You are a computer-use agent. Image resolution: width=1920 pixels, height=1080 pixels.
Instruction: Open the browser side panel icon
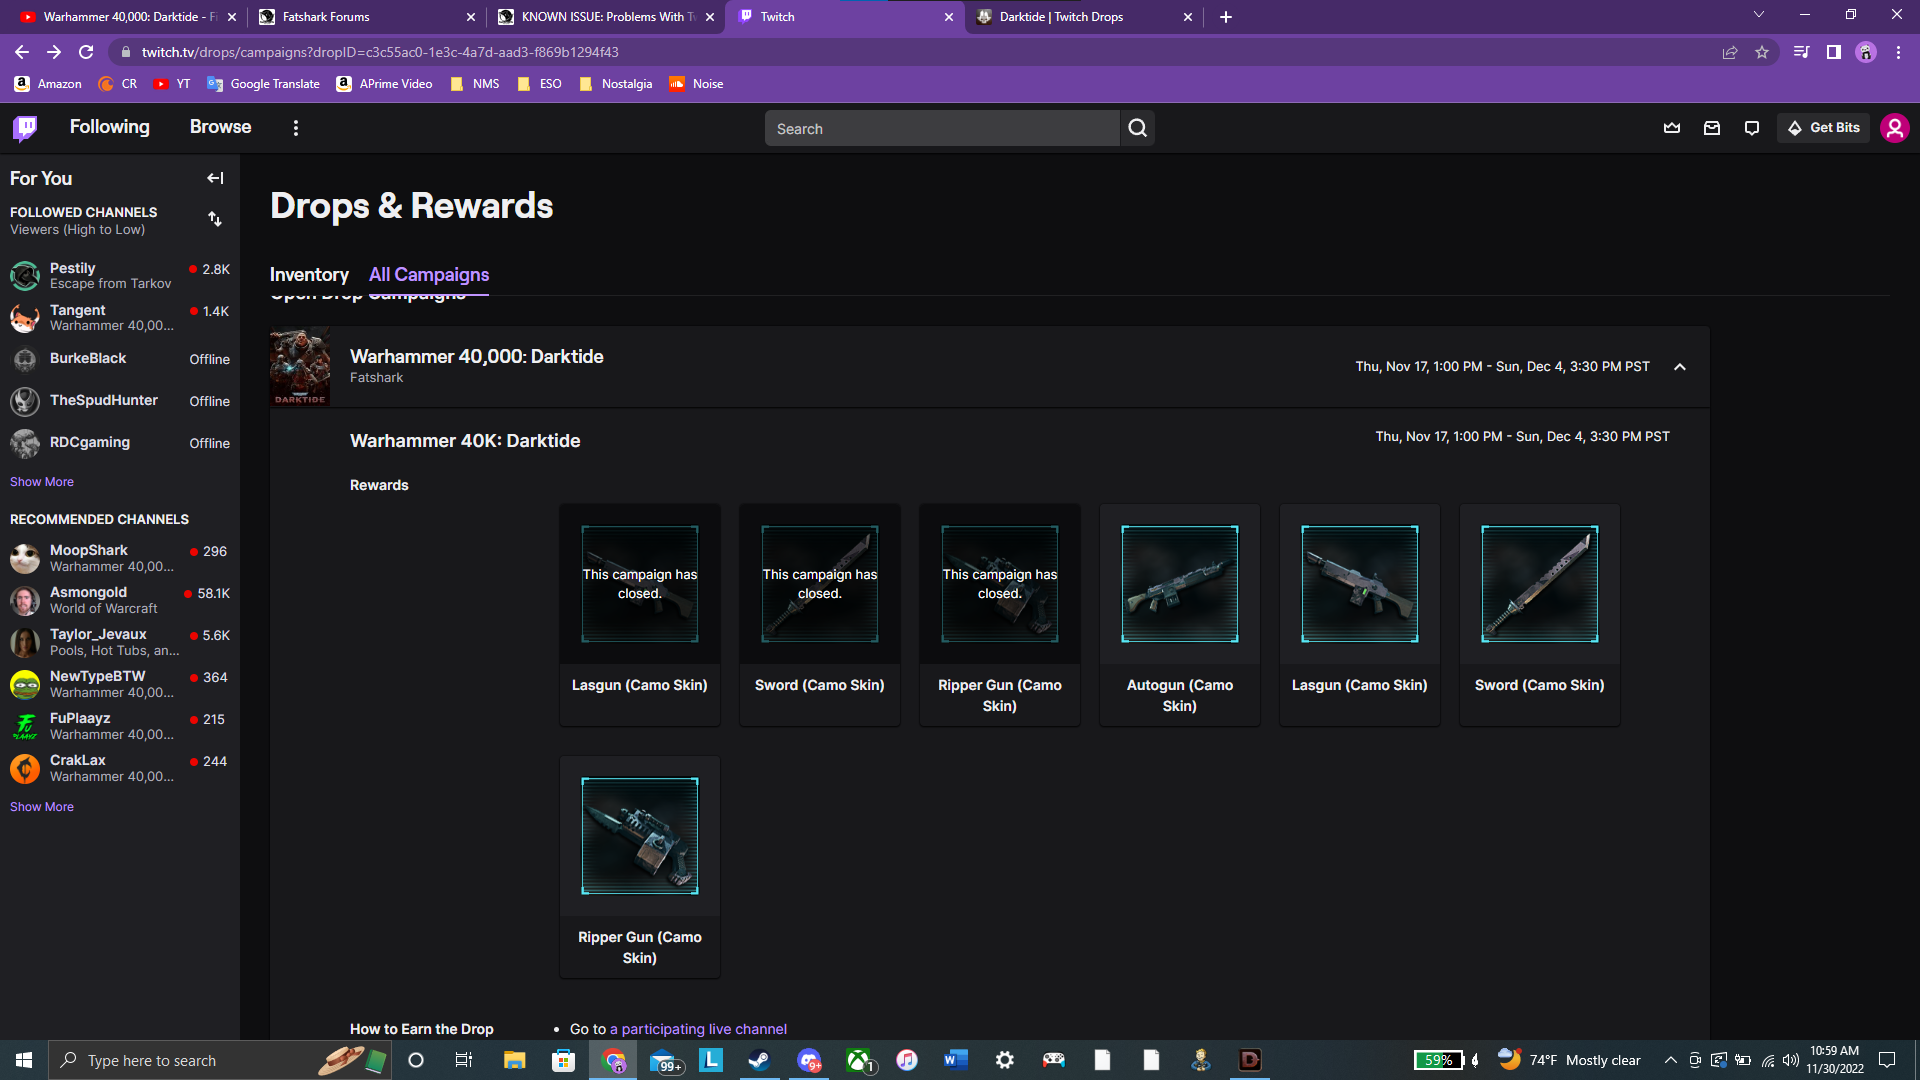tap(1834, 52)
